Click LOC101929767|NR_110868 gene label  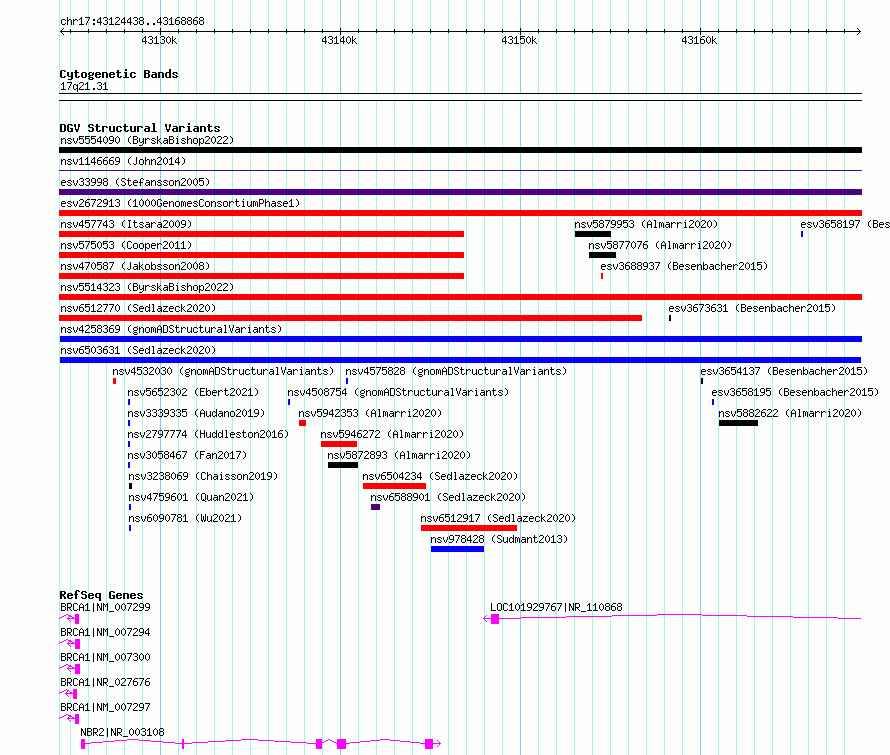[556, 607]
